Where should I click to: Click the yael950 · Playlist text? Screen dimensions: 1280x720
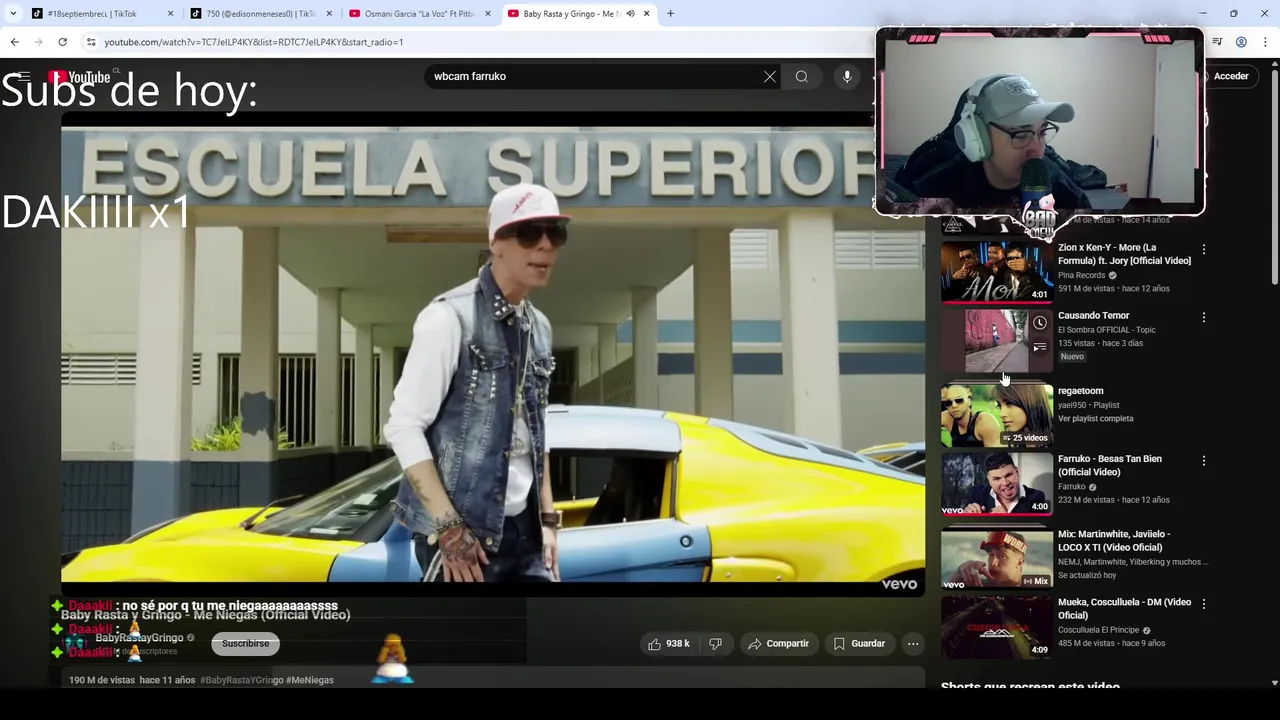1089,405
